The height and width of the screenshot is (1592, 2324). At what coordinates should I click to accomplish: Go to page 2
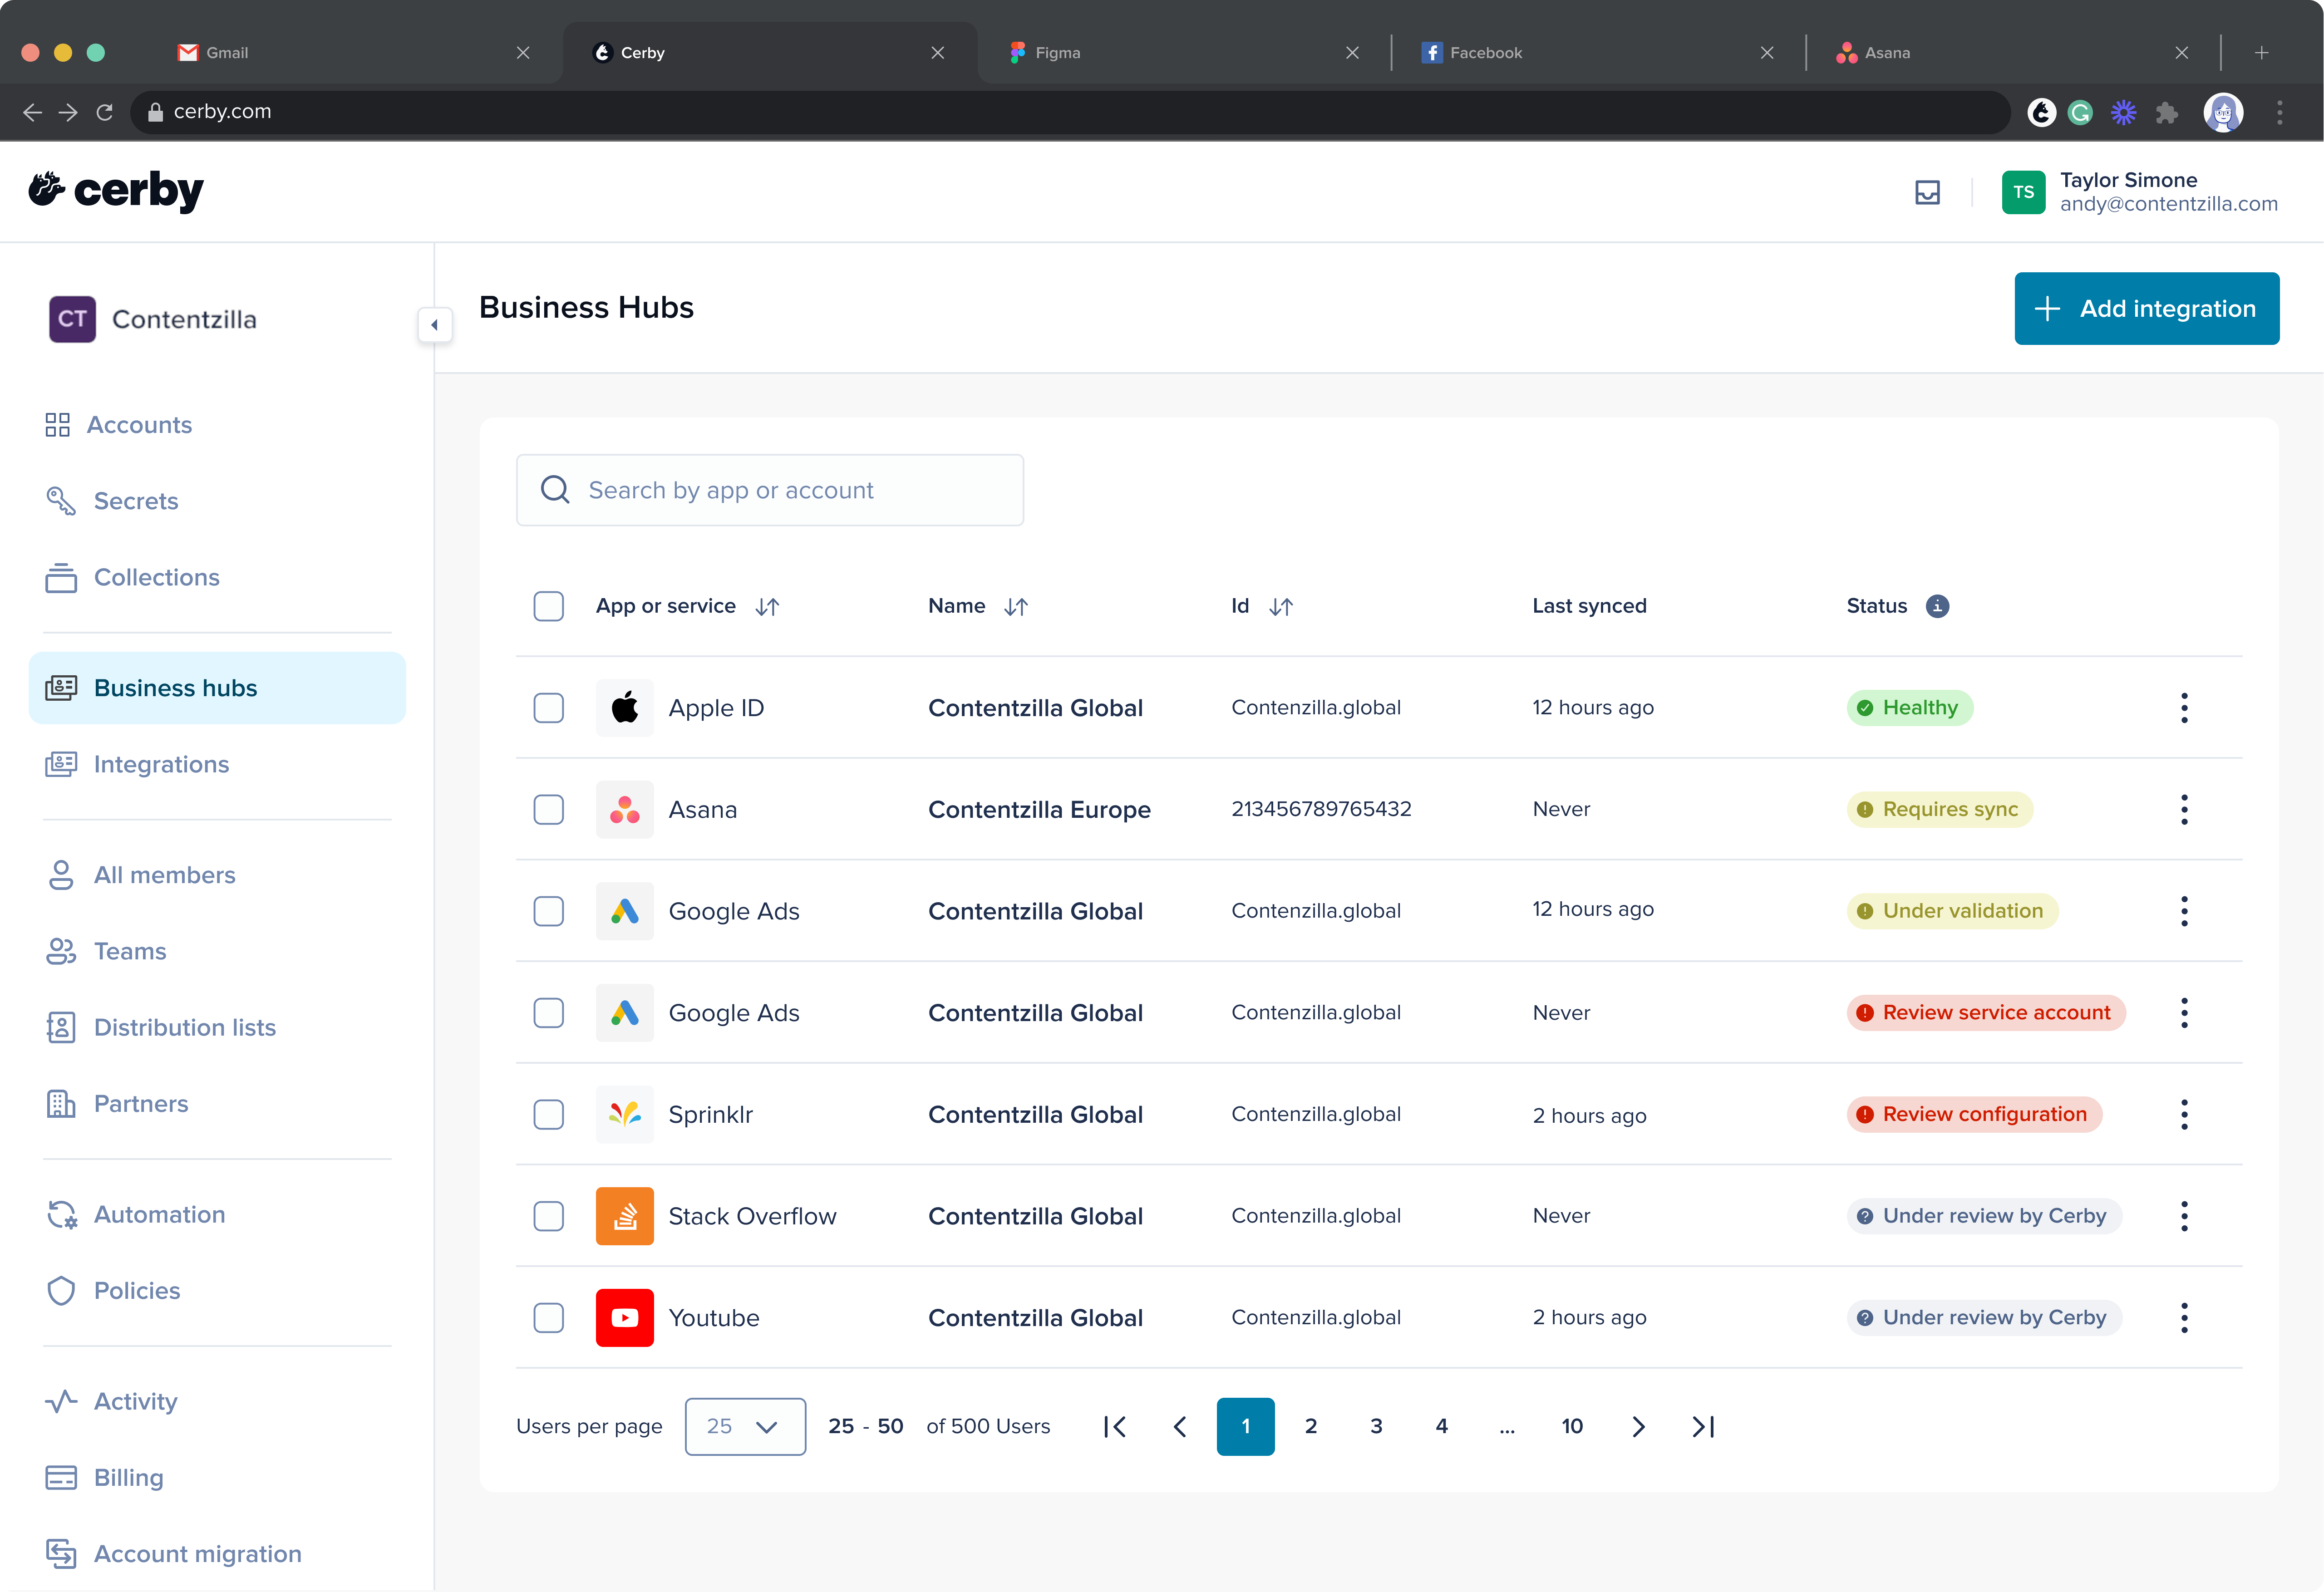coord(1311,1426)
